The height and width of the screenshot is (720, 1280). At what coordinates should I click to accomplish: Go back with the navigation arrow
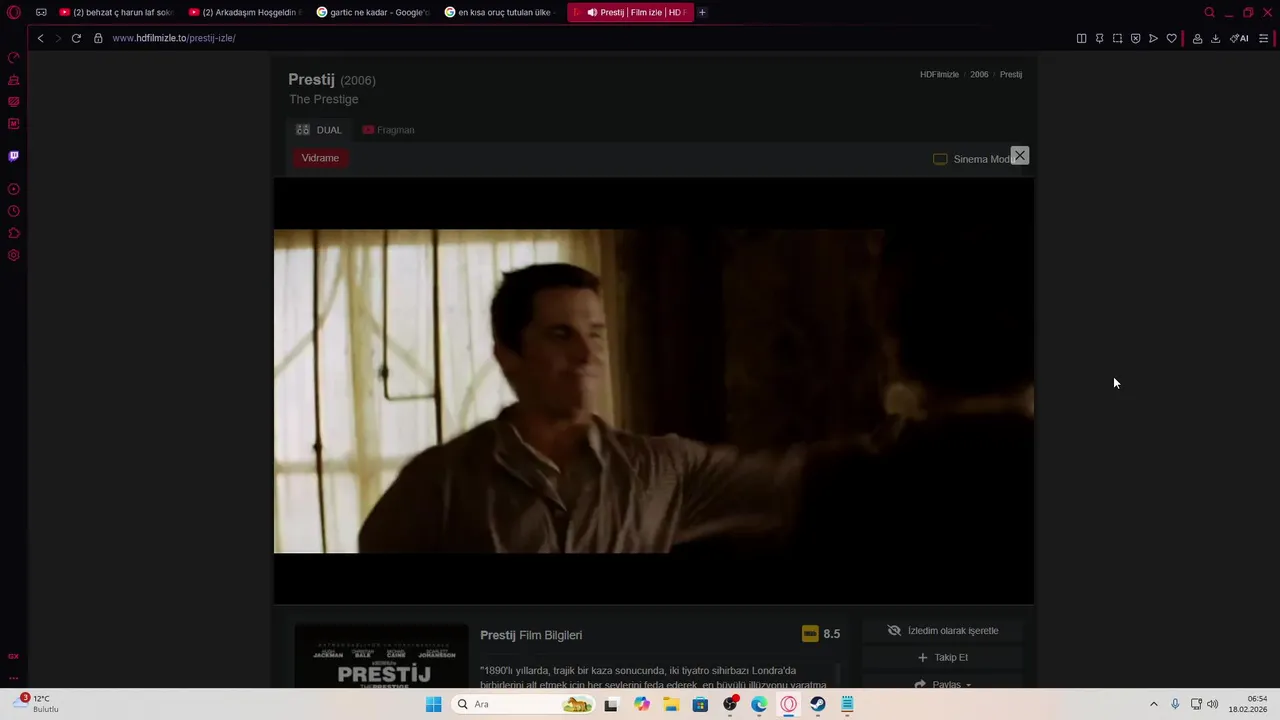tap(40, 38)
